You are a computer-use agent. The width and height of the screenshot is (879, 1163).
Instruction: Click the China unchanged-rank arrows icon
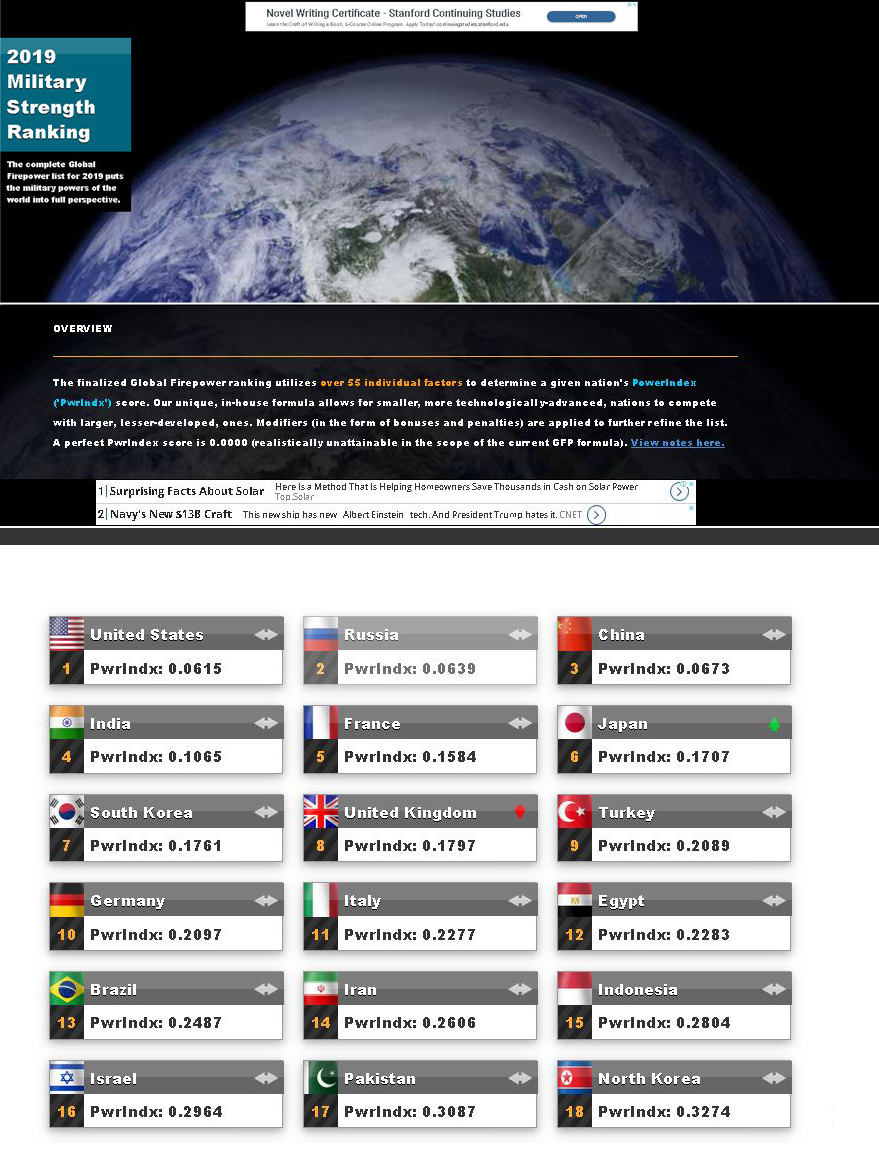pyautogui.click(x=774, y=634)
